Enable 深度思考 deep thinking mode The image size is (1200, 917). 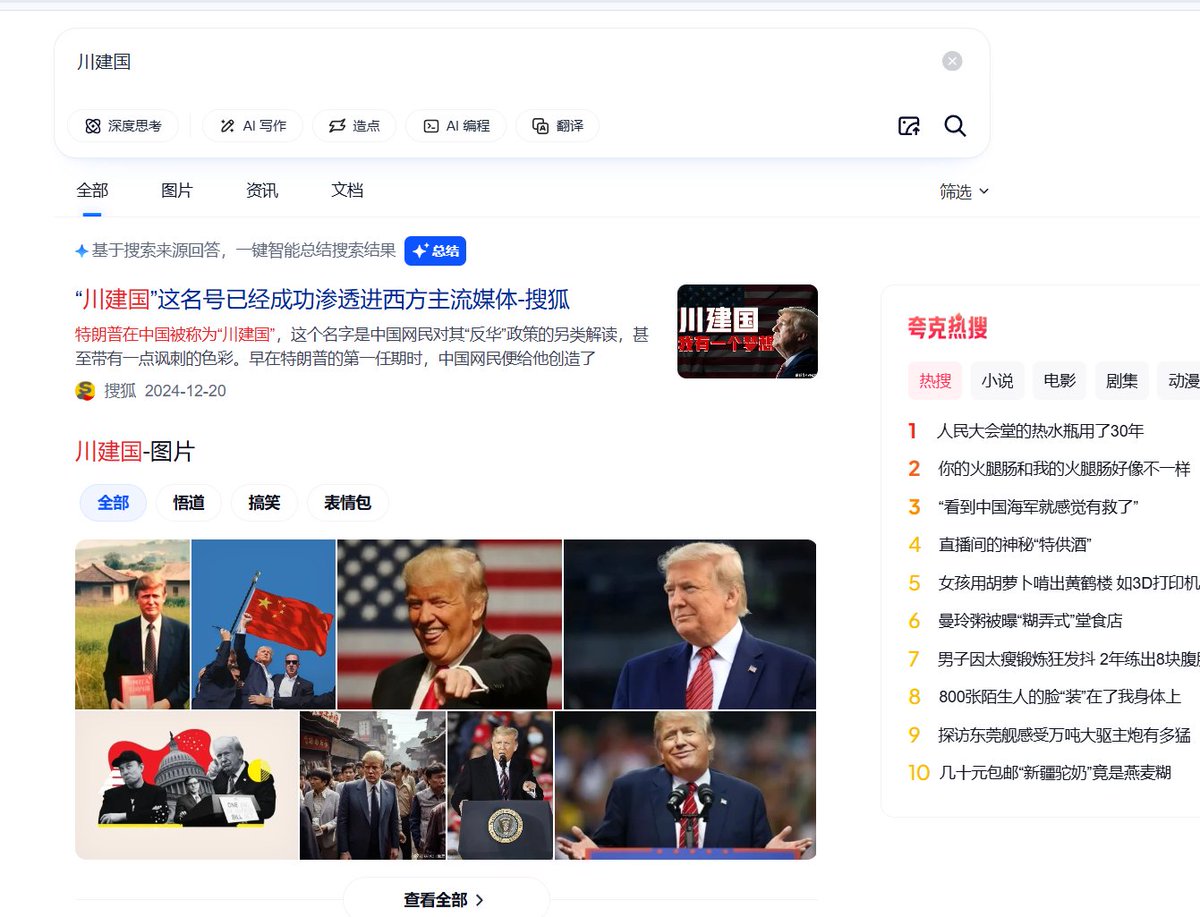[x=123, y=126]
